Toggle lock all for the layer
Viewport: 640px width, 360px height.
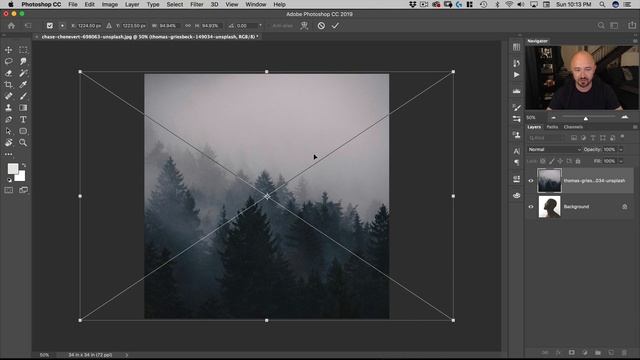[578, 161]
